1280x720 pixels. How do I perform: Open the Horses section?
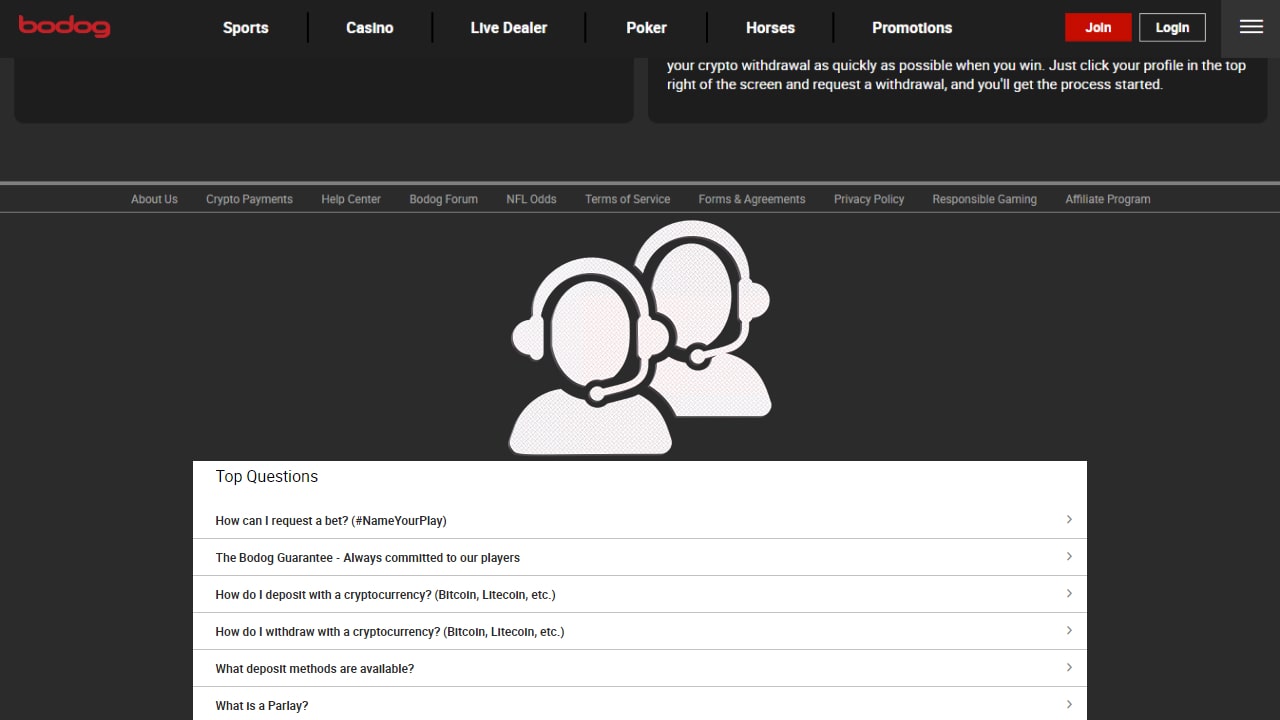click(770, 28)
